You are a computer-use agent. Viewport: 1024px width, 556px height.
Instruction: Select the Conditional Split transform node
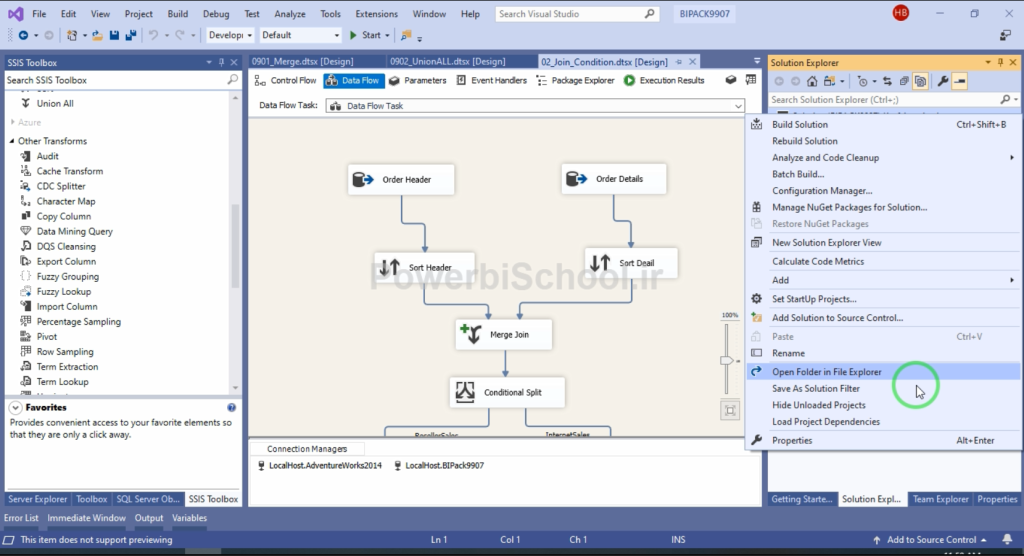pyautogui.click(x=507, y=393)
